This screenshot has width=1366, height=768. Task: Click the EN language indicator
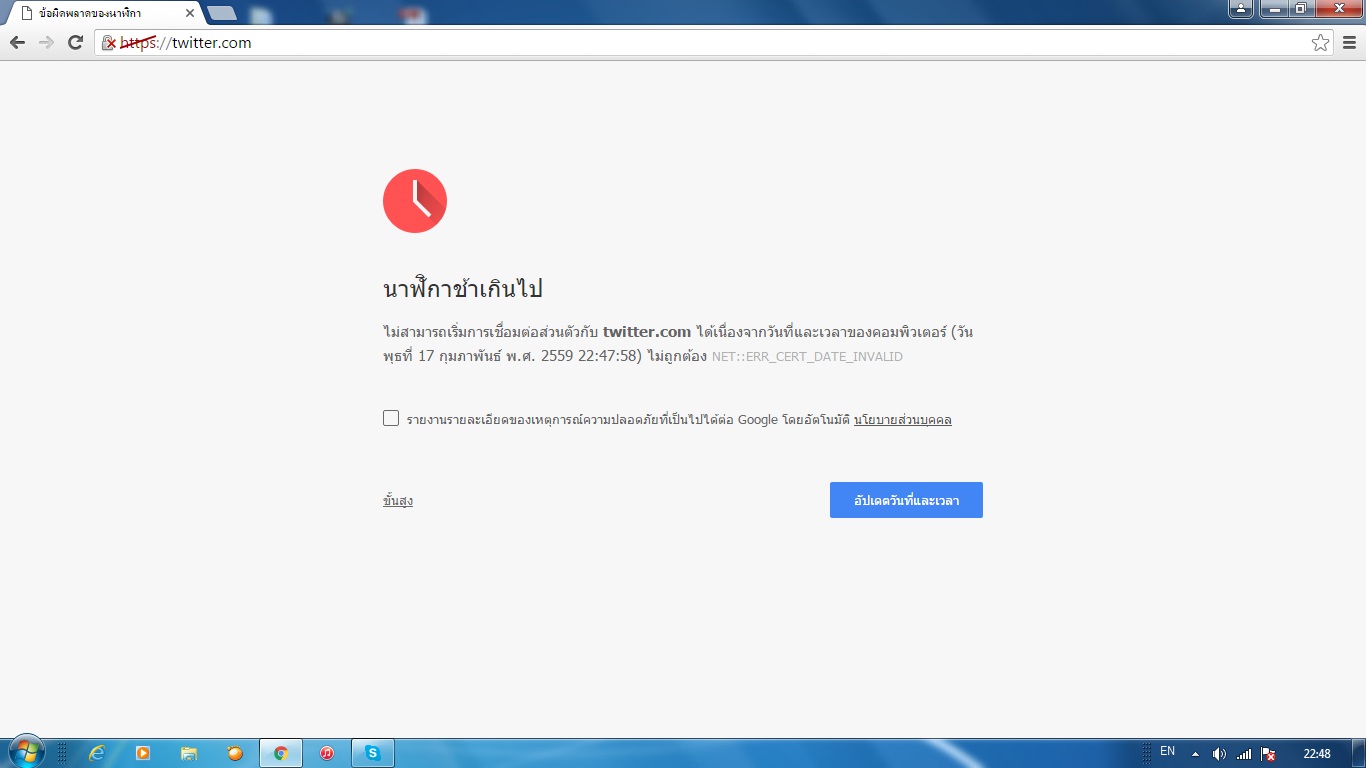(1167, 752)
